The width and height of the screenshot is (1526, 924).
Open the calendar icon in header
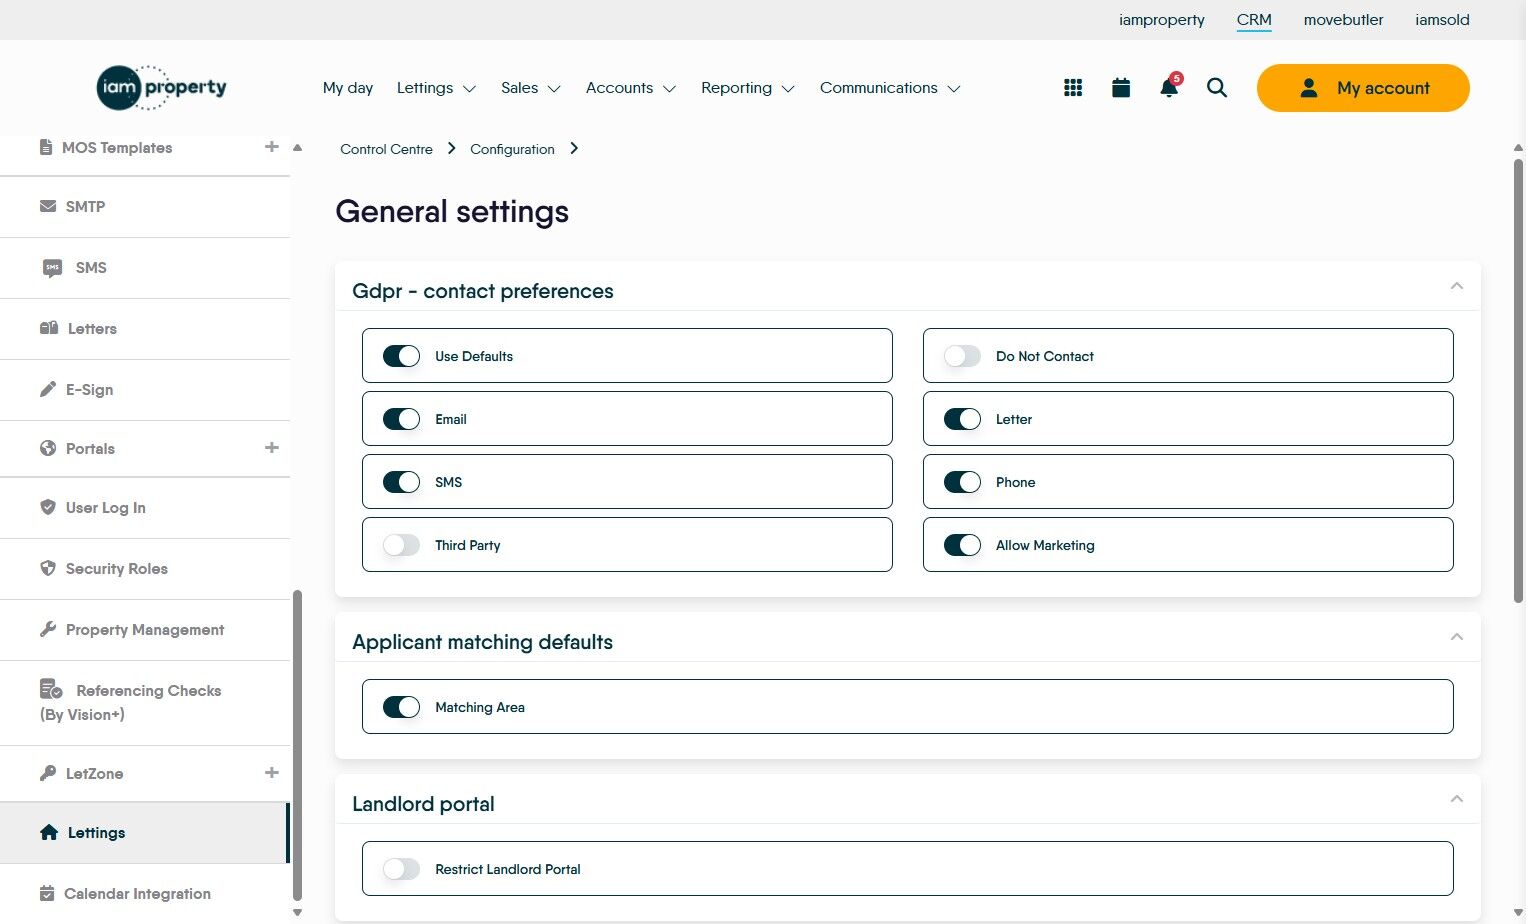tap(1121, 88)
